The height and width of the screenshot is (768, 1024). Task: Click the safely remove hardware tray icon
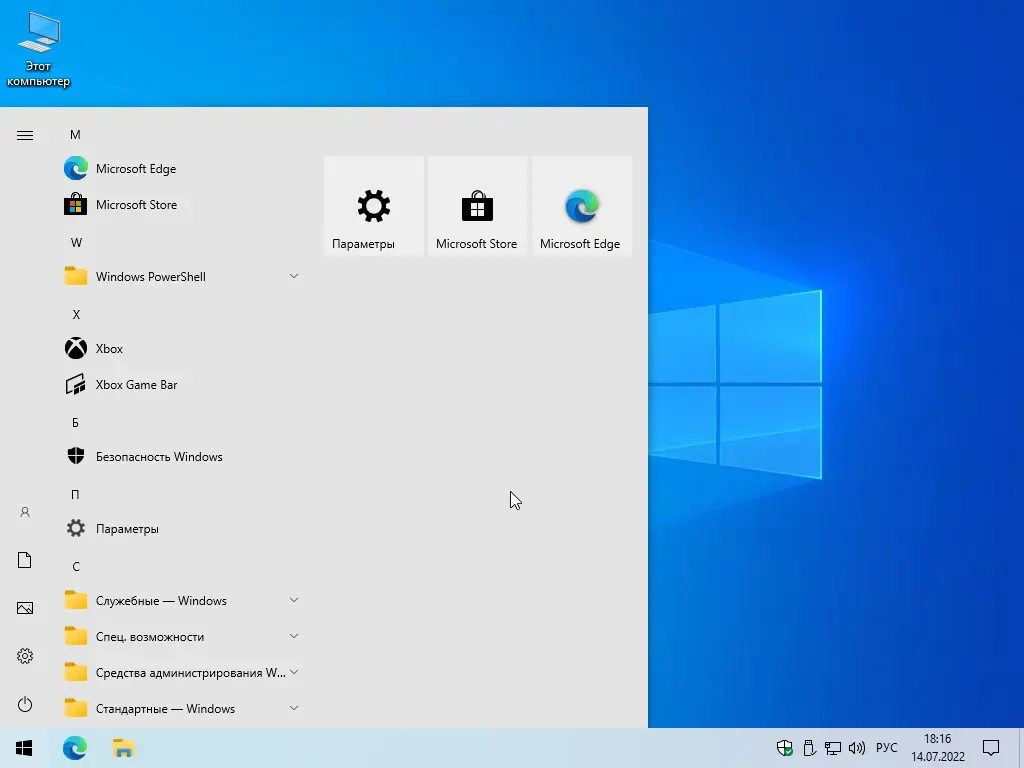[809, 748]
